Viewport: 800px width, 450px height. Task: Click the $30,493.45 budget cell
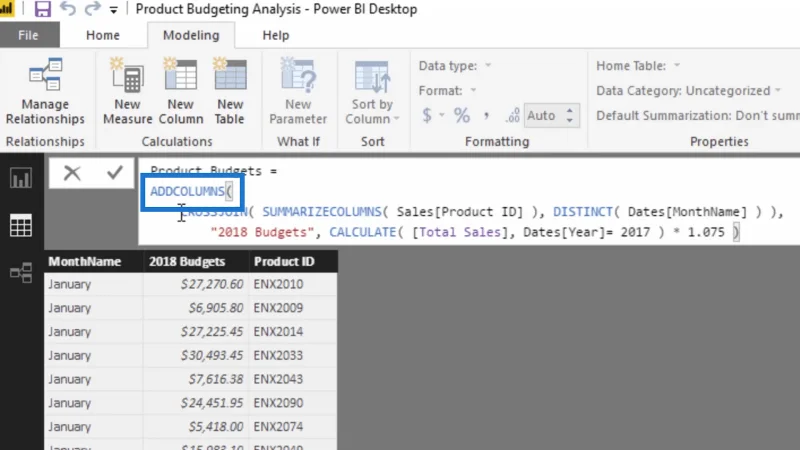click(x=196, y=356)
